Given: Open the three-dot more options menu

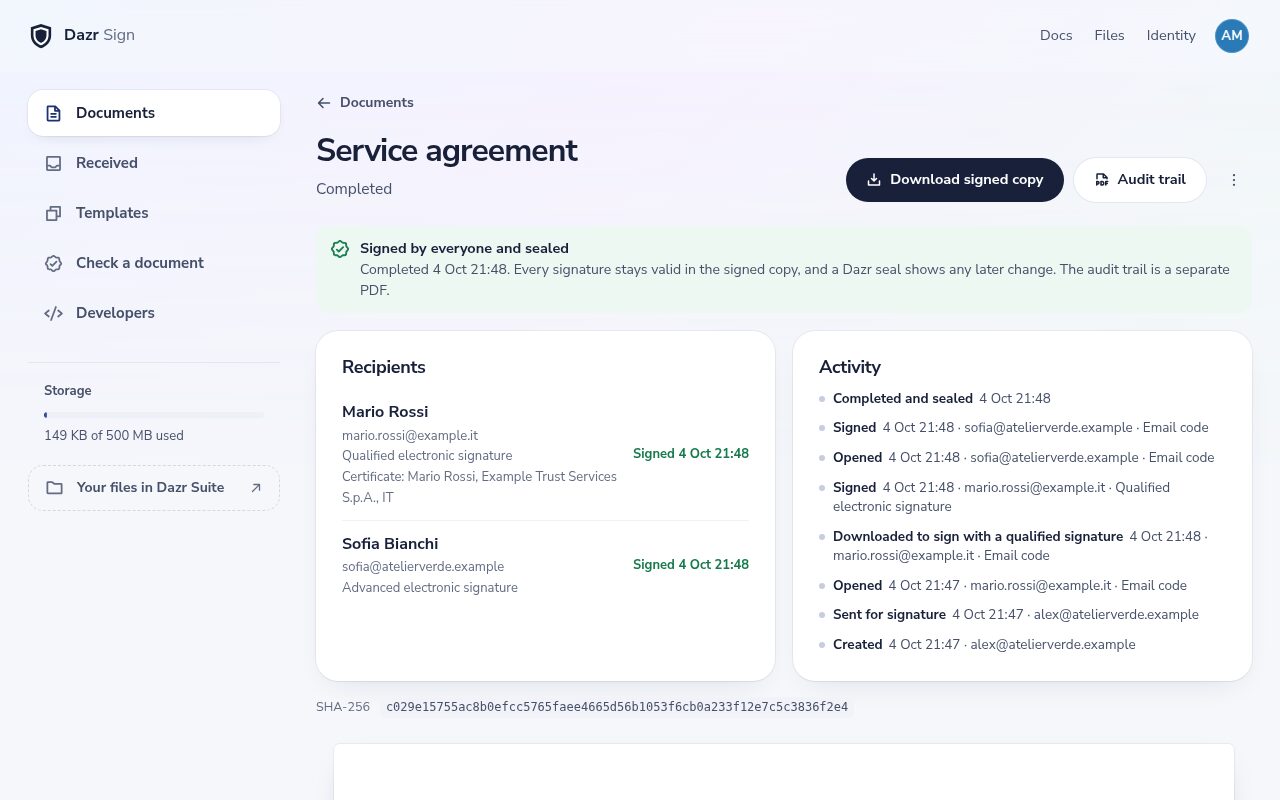Looking at the screenshot, I should coord(1234,180).
